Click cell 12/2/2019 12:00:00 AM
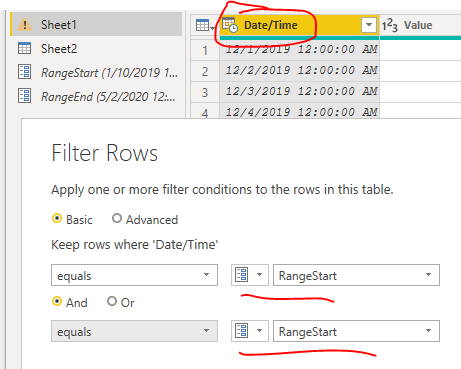Screen dimensions: 461x369 point(300,71)
